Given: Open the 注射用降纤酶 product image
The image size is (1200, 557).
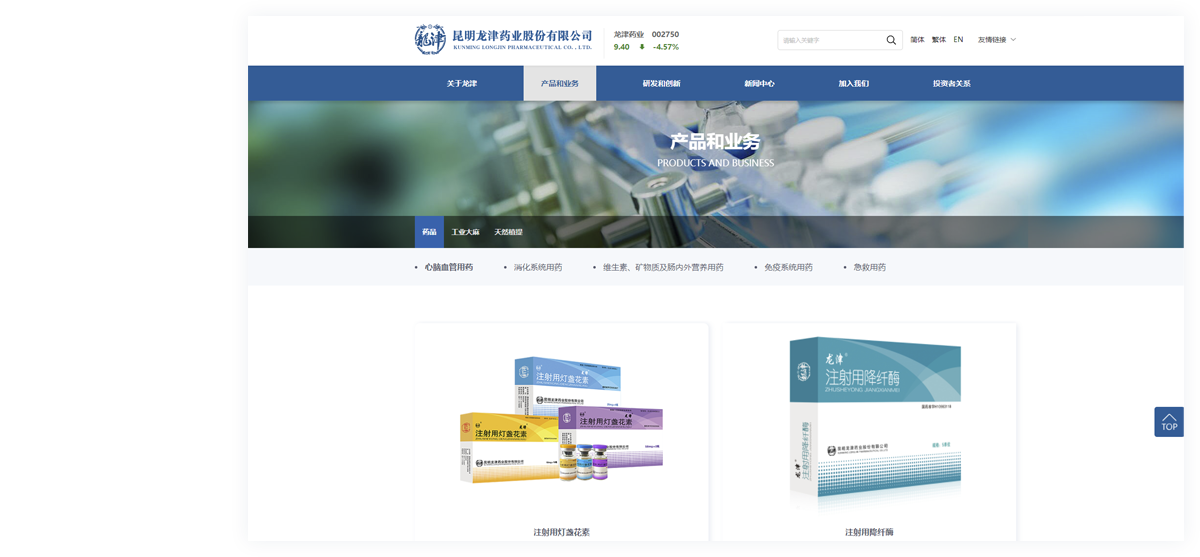Looking at the screenshot, I should tap(869, 420).
